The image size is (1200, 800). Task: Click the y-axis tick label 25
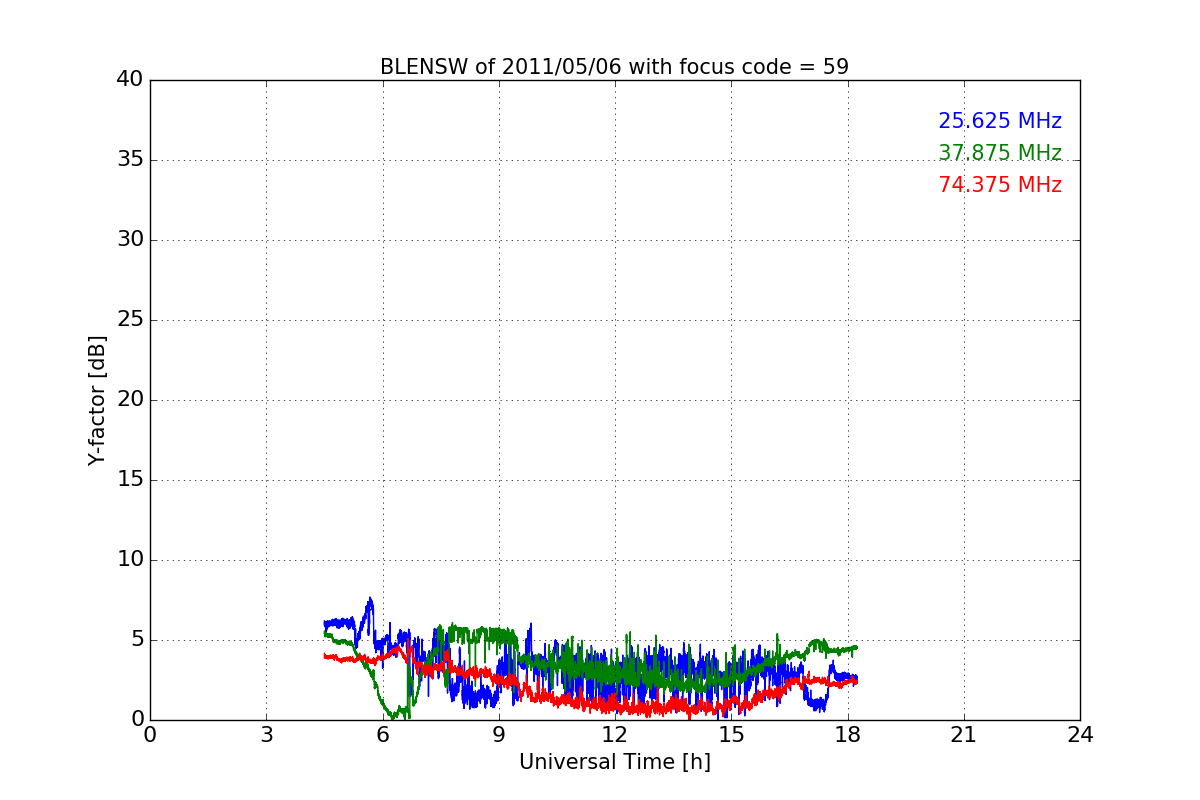(x=130, y=320)
